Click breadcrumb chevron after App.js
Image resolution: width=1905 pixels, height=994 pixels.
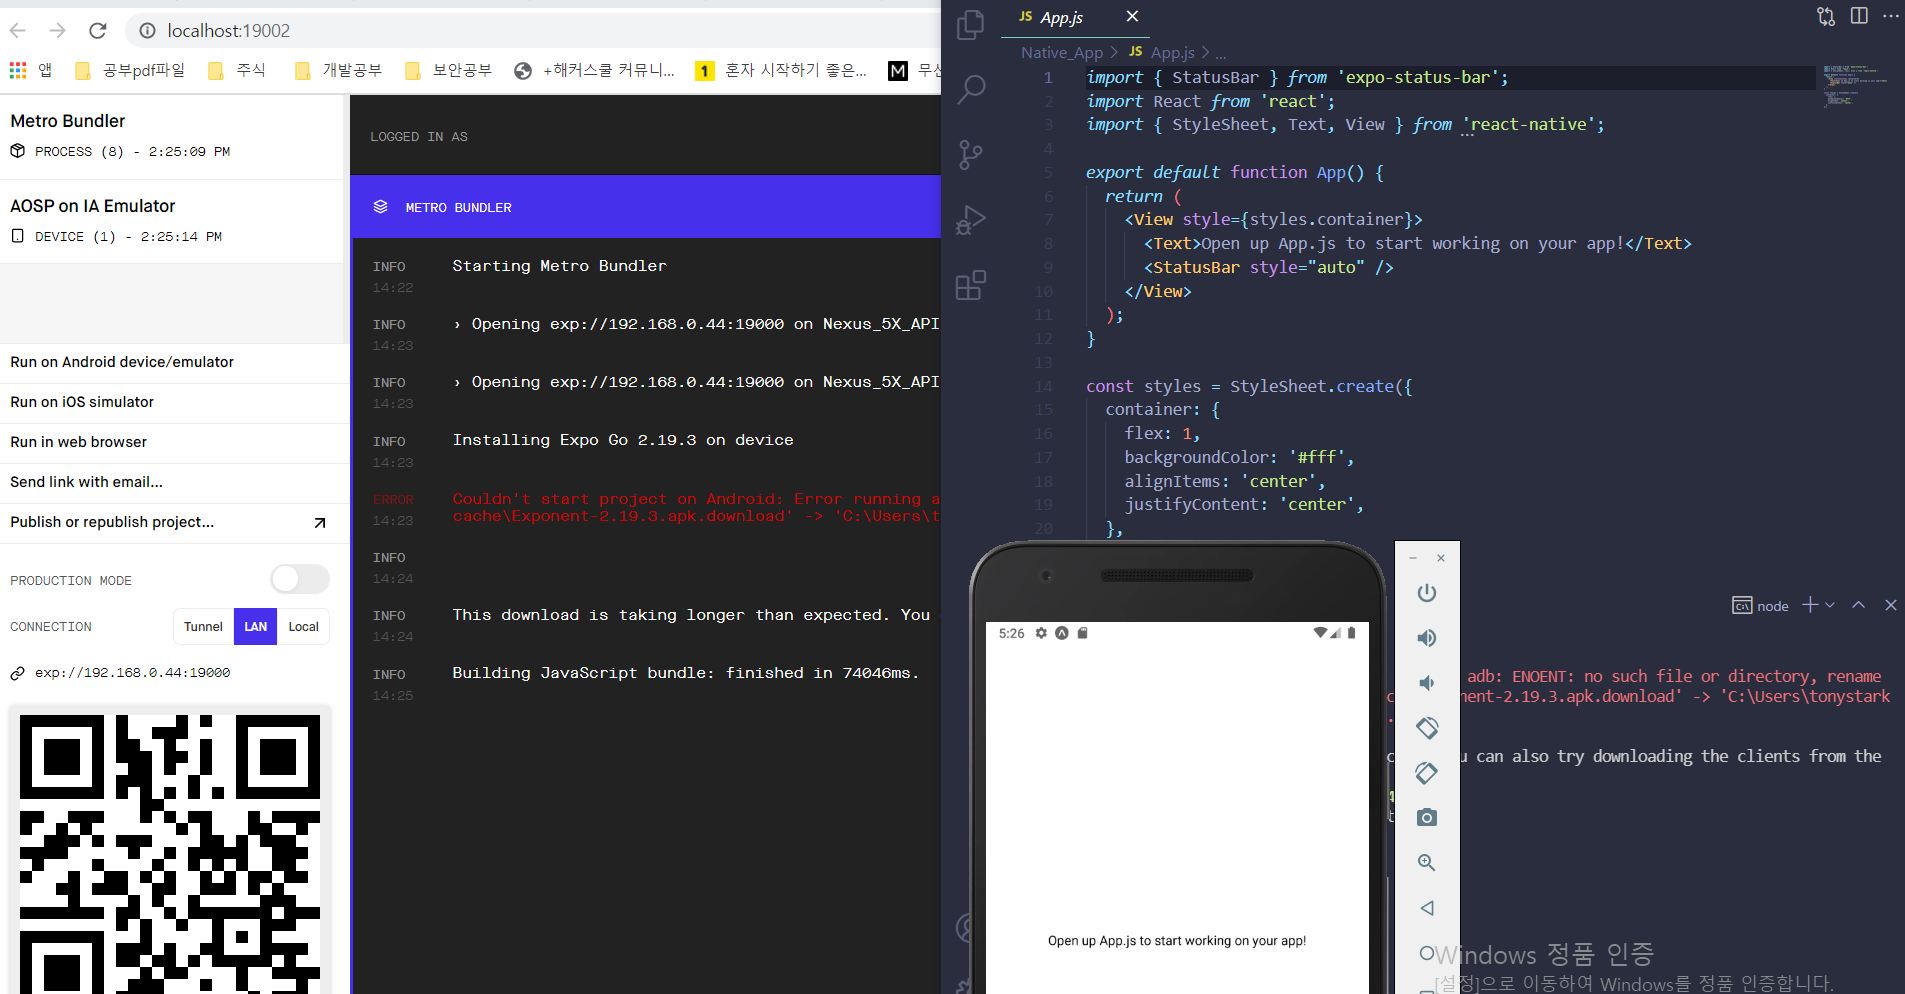click(1205, 52)
